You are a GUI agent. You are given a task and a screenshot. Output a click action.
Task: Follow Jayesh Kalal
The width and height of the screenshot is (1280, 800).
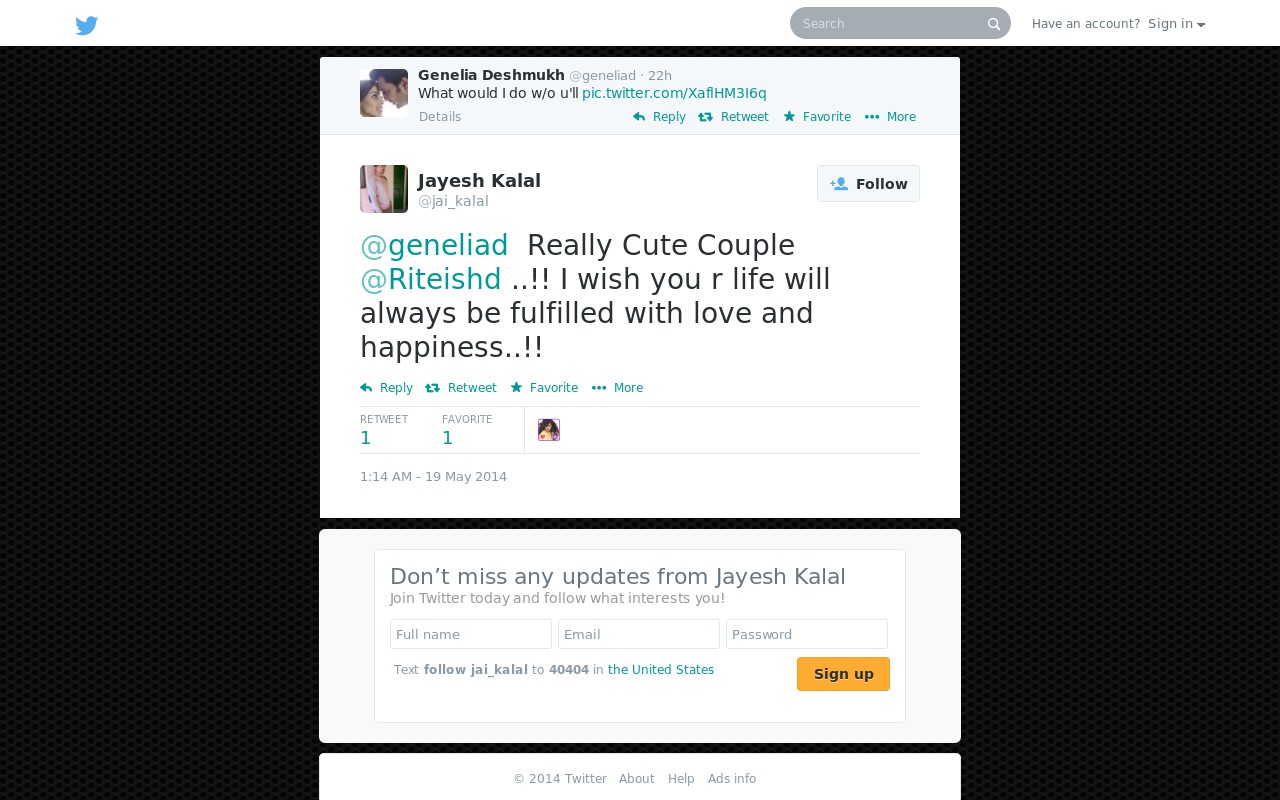(868, 184)
